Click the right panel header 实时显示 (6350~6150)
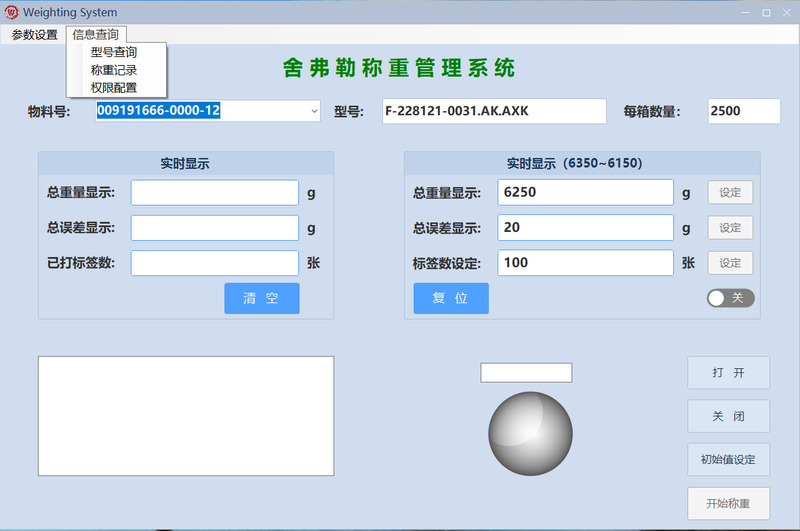 coord(574,163)
